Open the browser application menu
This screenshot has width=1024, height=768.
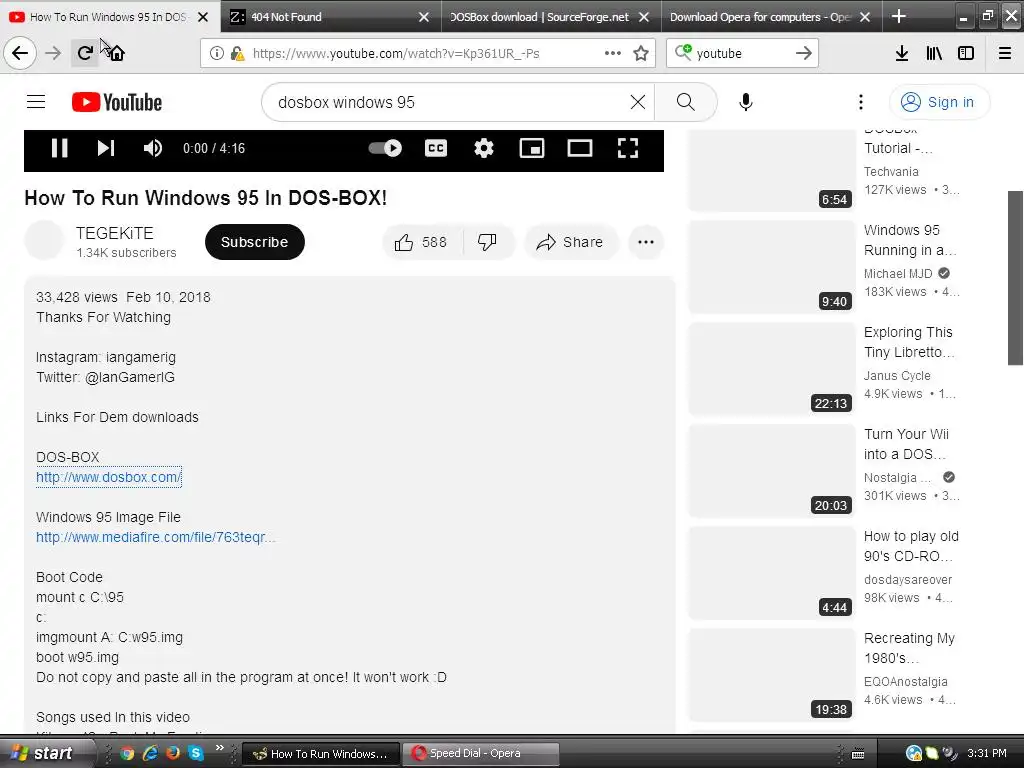(1005, 53)
